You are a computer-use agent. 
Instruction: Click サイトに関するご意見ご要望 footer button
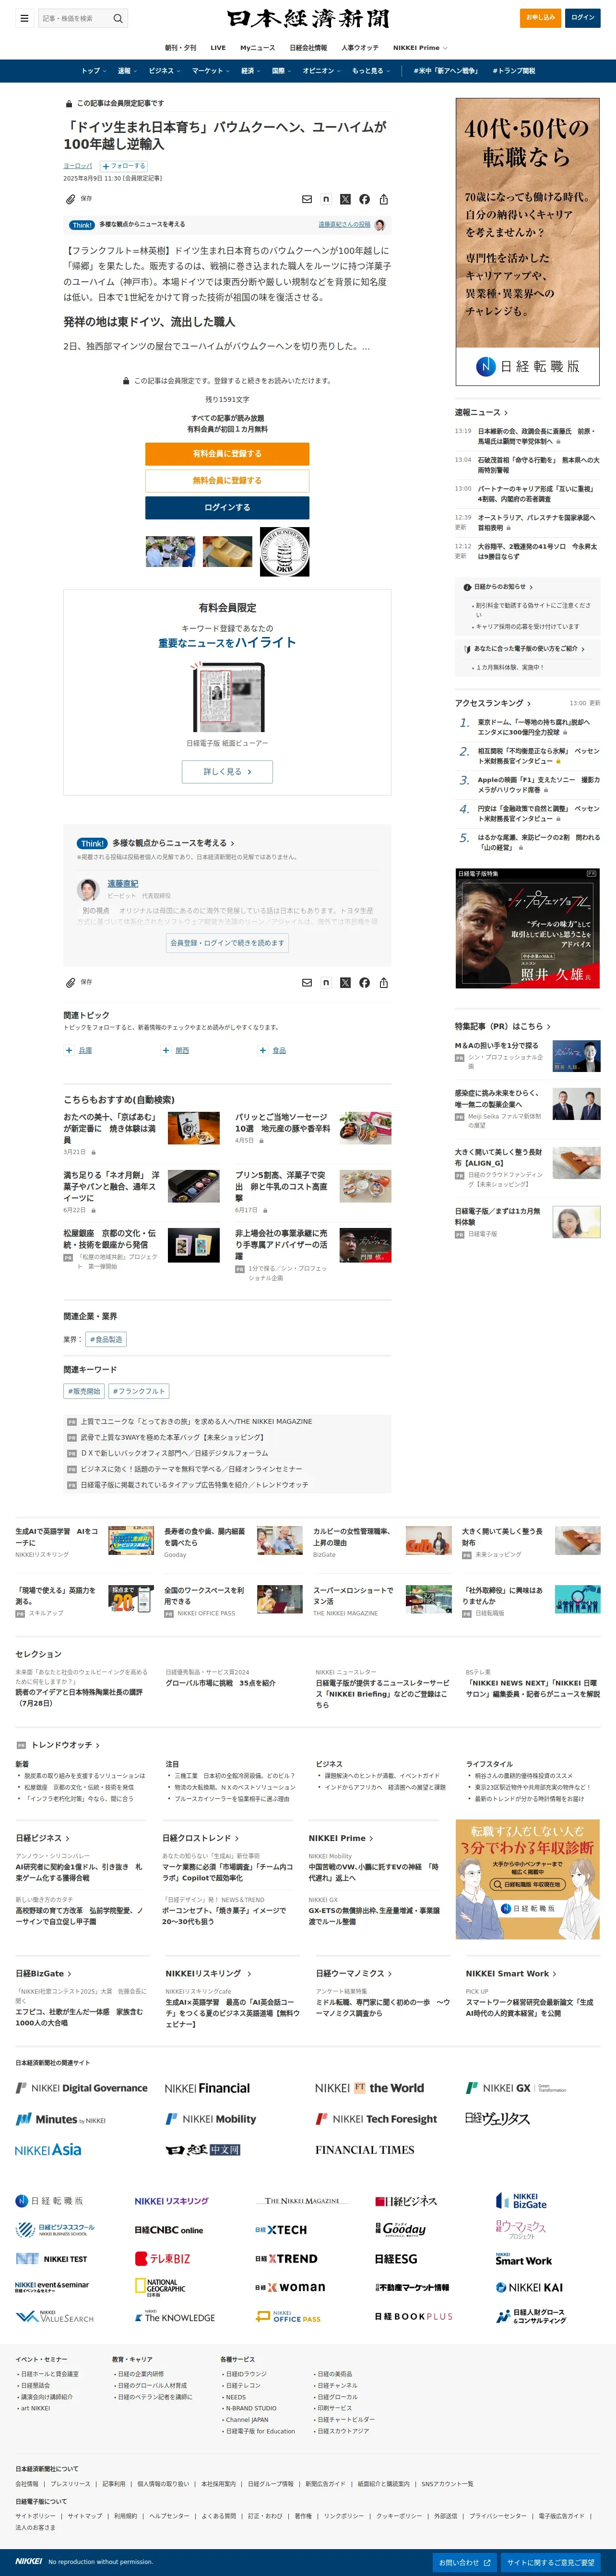(551, 2563)
